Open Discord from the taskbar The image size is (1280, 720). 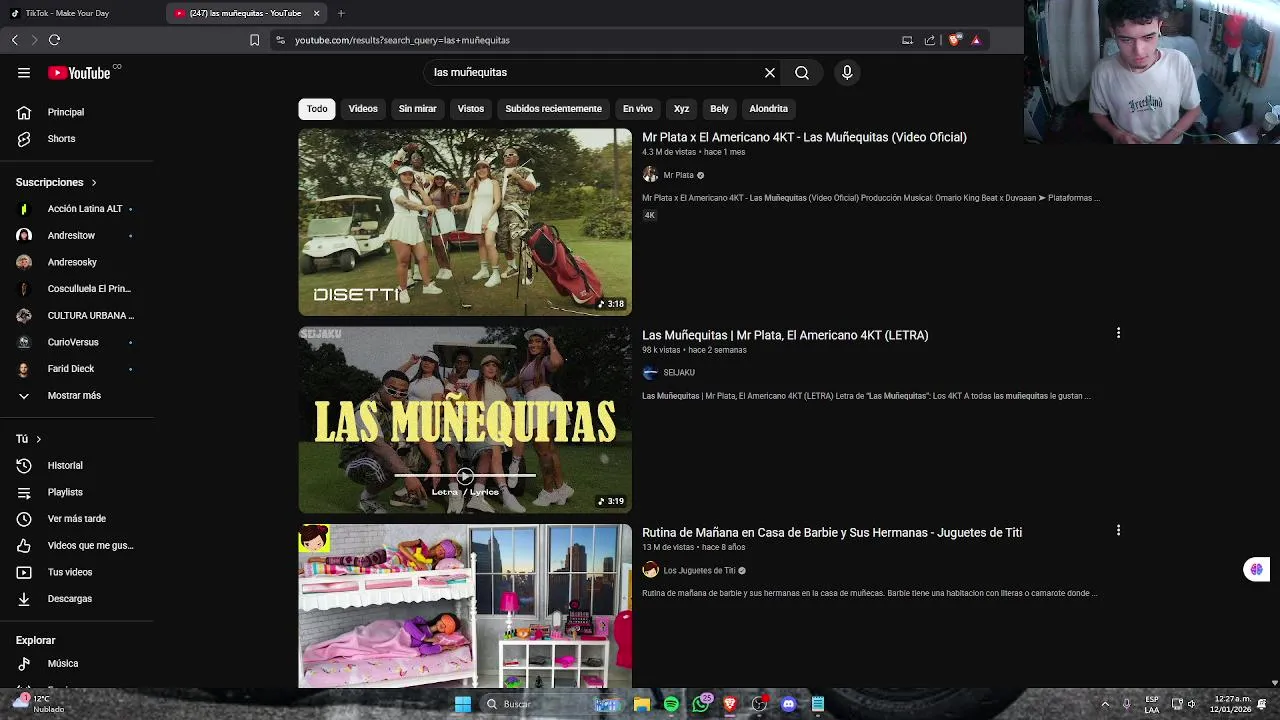(788, 704)
